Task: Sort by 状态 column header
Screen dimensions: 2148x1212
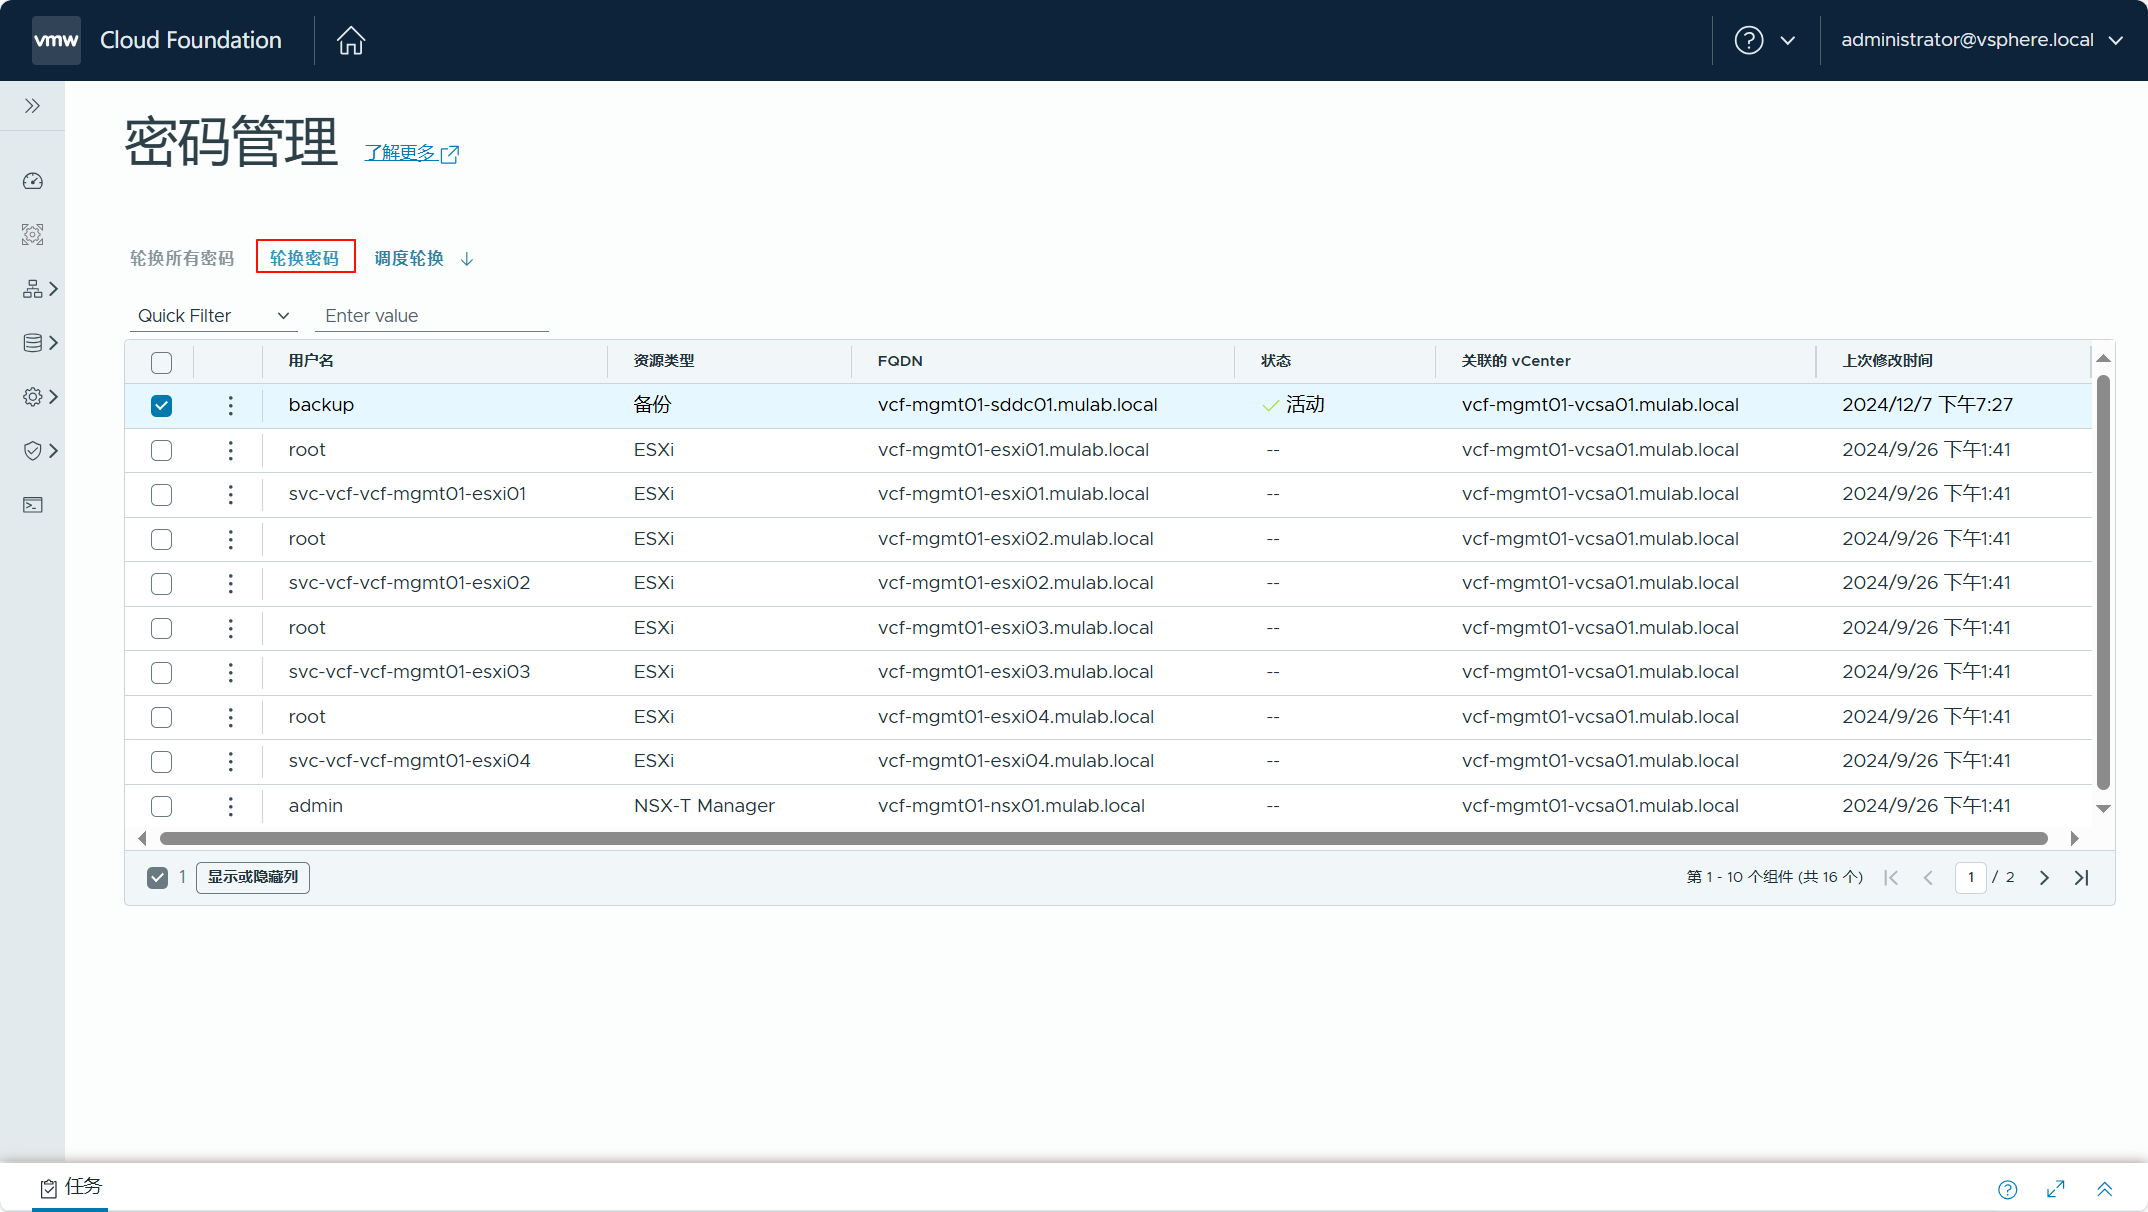Action: pyautogui.click(x=1275, y=361)
